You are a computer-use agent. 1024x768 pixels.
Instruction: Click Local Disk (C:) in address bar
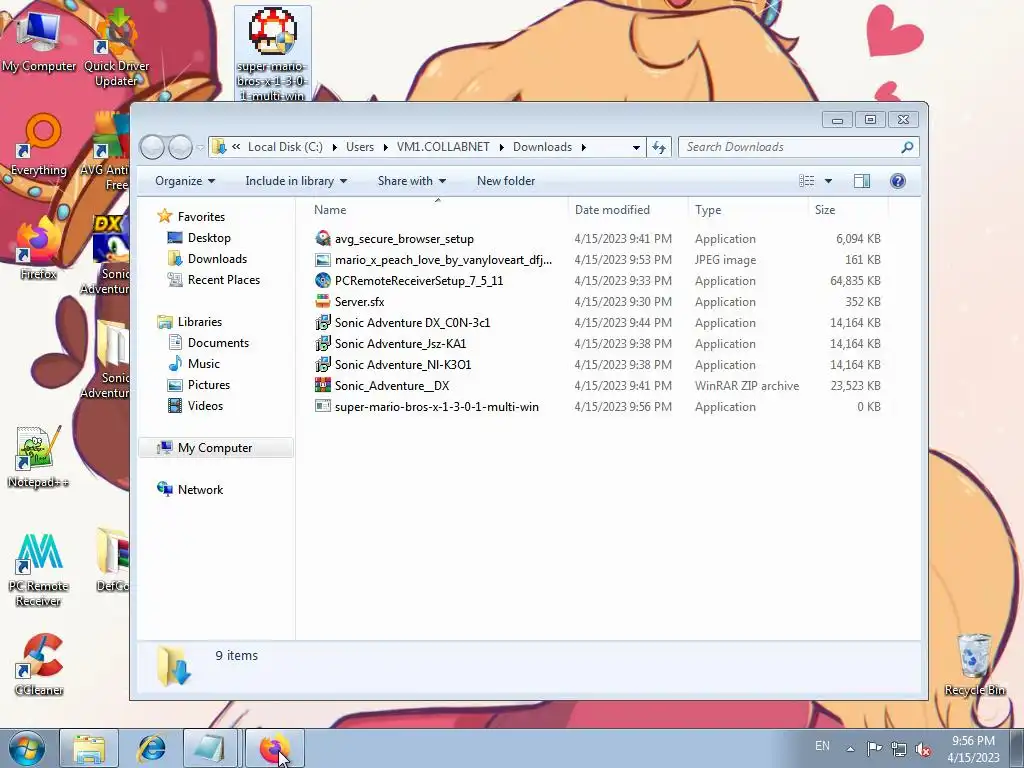tap(285, 147)
